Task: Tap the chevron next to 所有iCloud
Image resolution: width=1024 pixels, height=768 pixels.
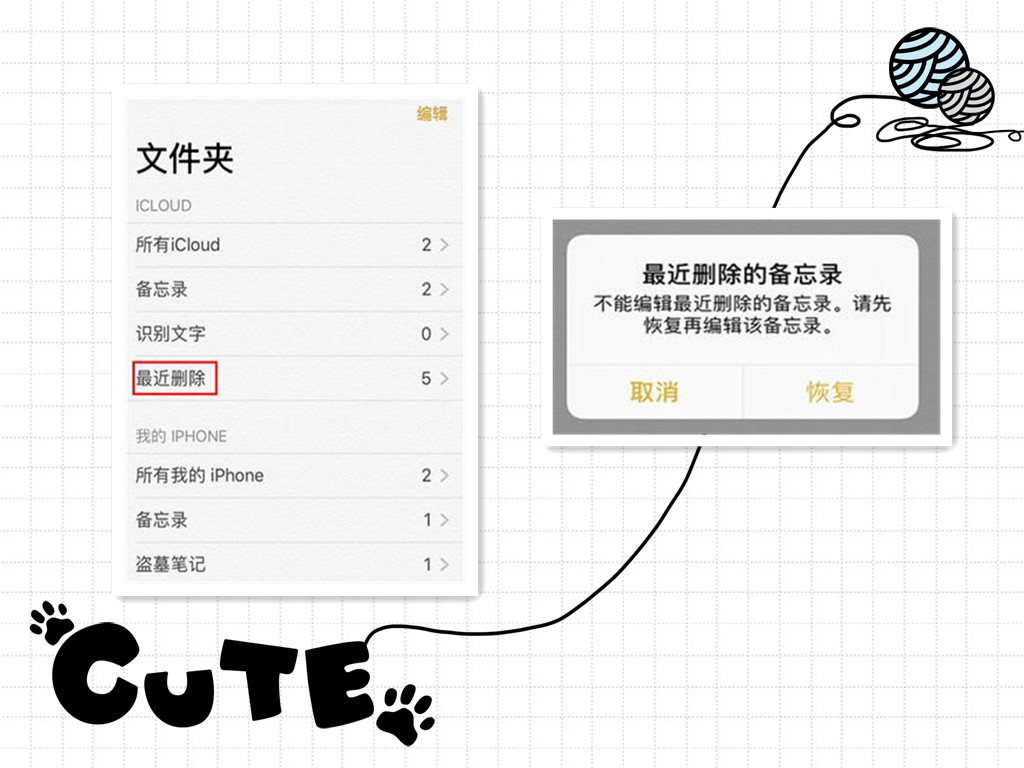Action: 443,244
